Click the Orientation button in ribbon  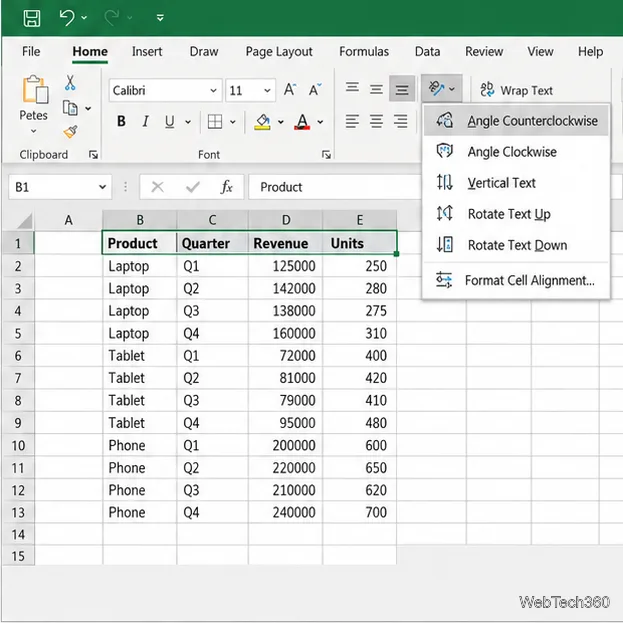(x=441, y=89)
